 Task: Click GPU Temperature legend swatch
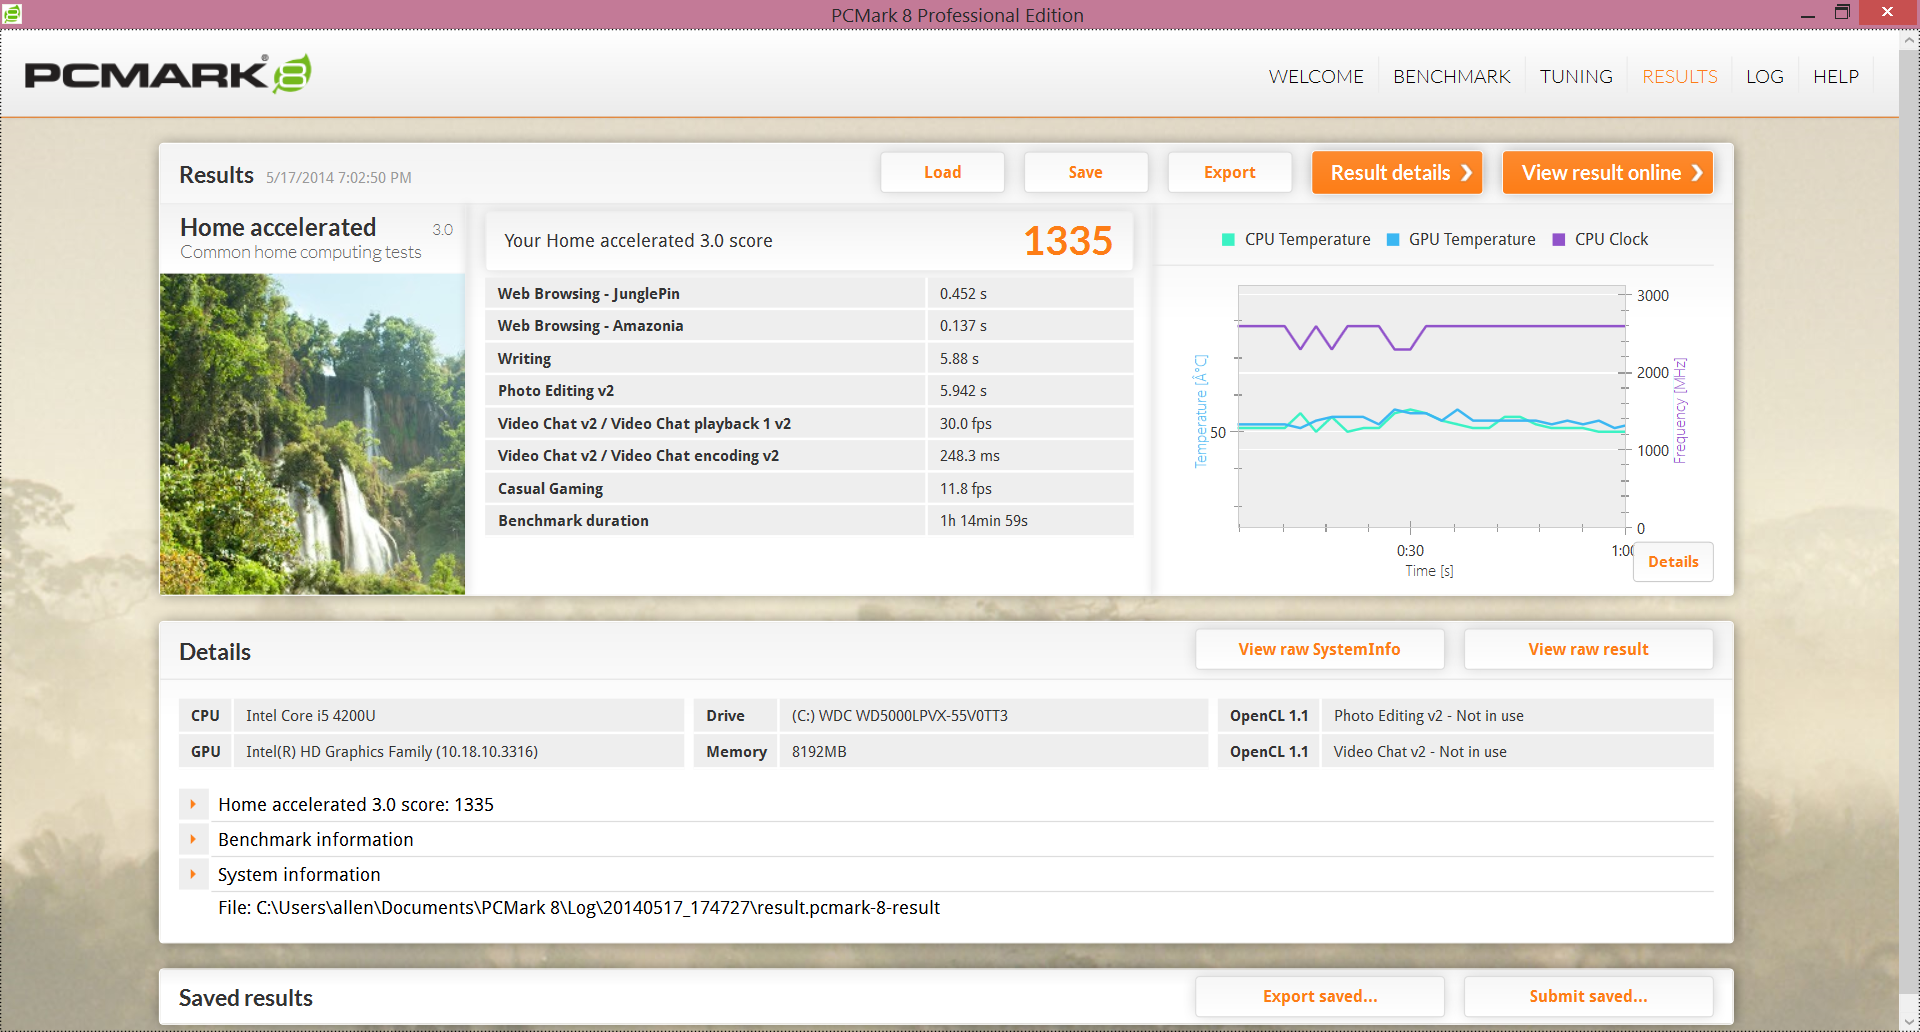pyautogui.click(x=1393, y=239)
